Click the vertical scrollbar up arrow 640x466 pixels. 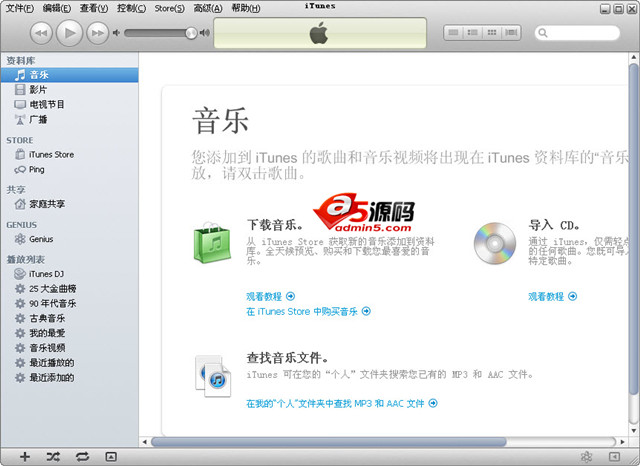tap(633, 57)
